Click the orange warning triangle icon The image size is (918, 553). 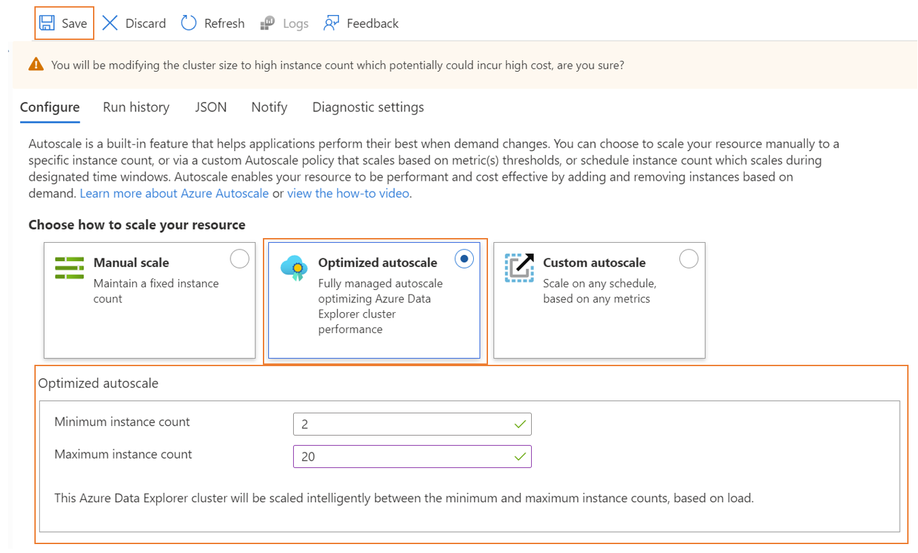coord(36,65)
